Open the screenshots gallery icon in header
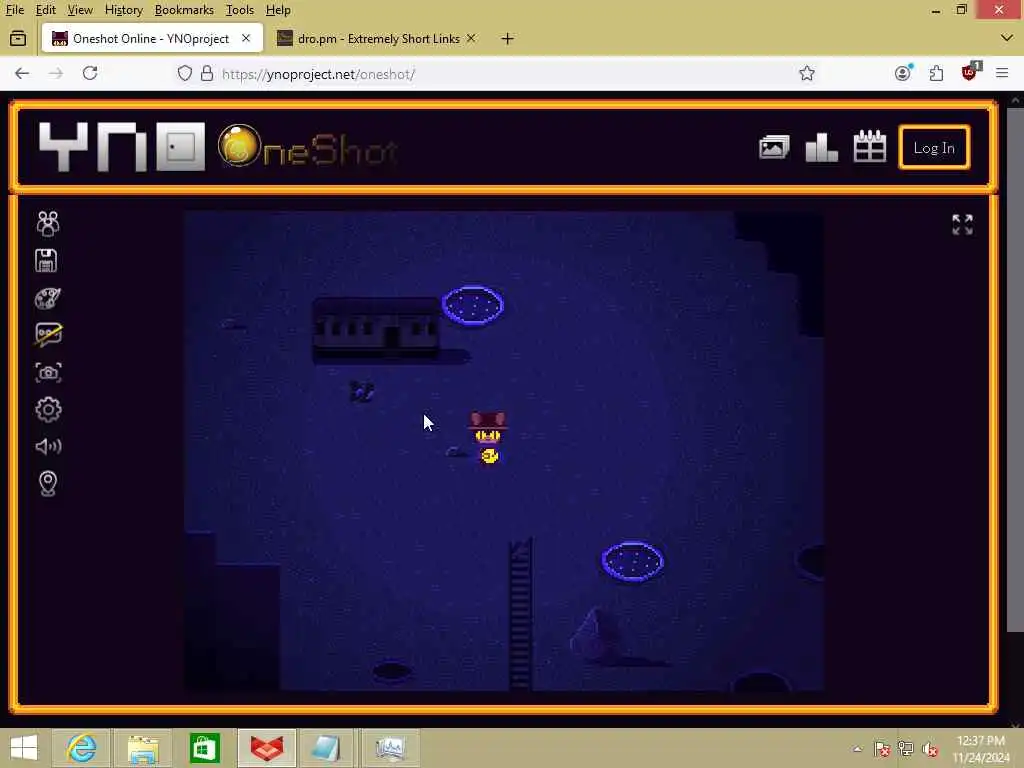 pyautogui.click(x=774, y=147)
